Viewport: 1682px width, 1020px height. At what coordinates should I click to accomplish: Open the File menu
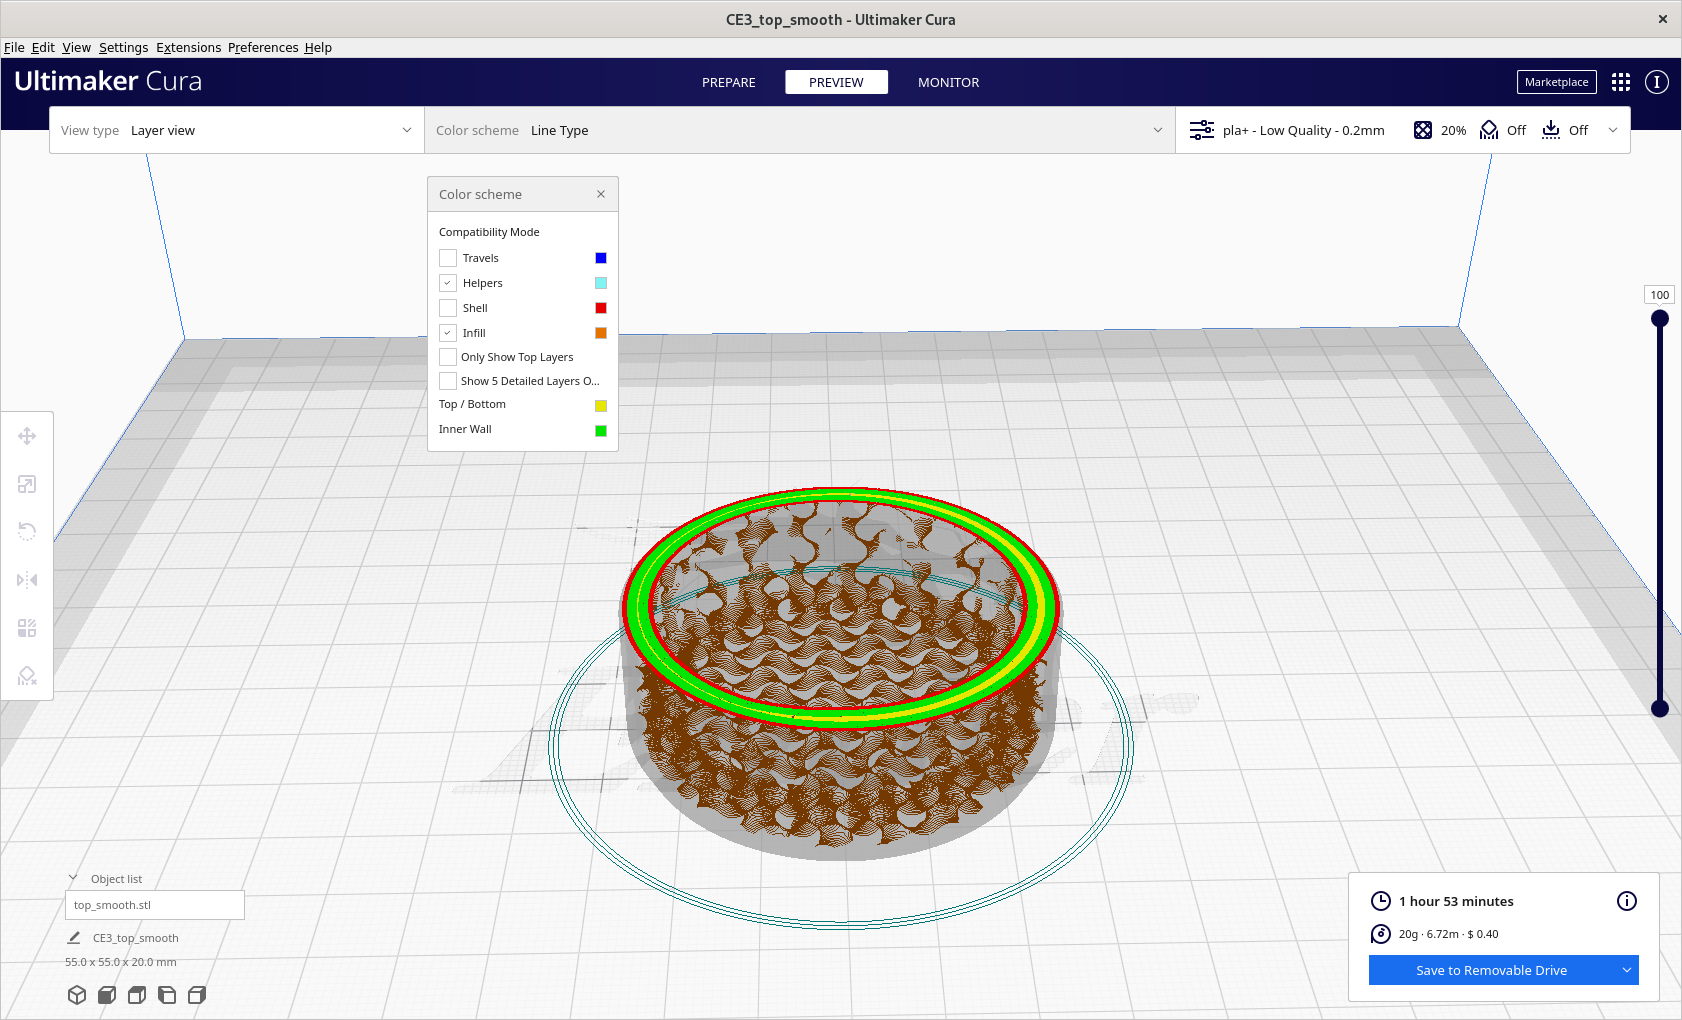pos(14,47)
